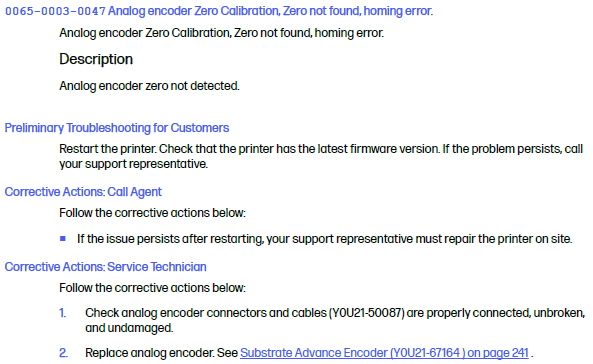Select the 'If the issue persists after restarting' bullet text
The image size is (593, 364).
click(x=324, y=239)
